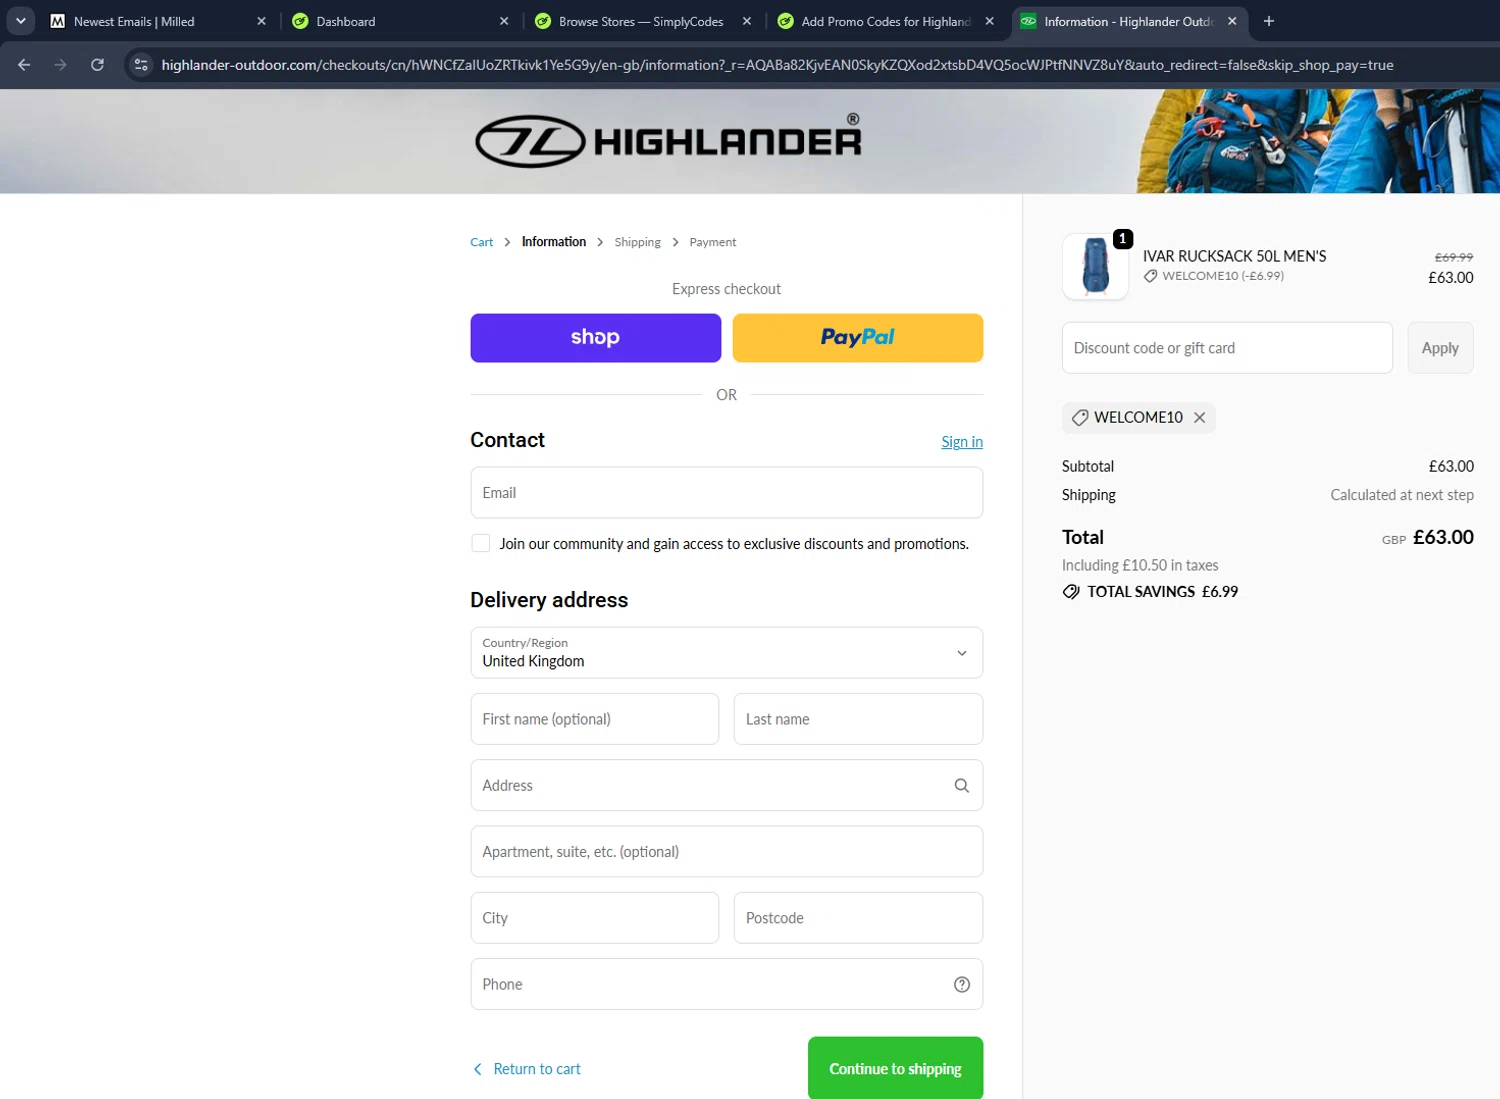Click the phone help question icon
Viewport: 1500px width, 1099px height.
(x=961, y=984)
